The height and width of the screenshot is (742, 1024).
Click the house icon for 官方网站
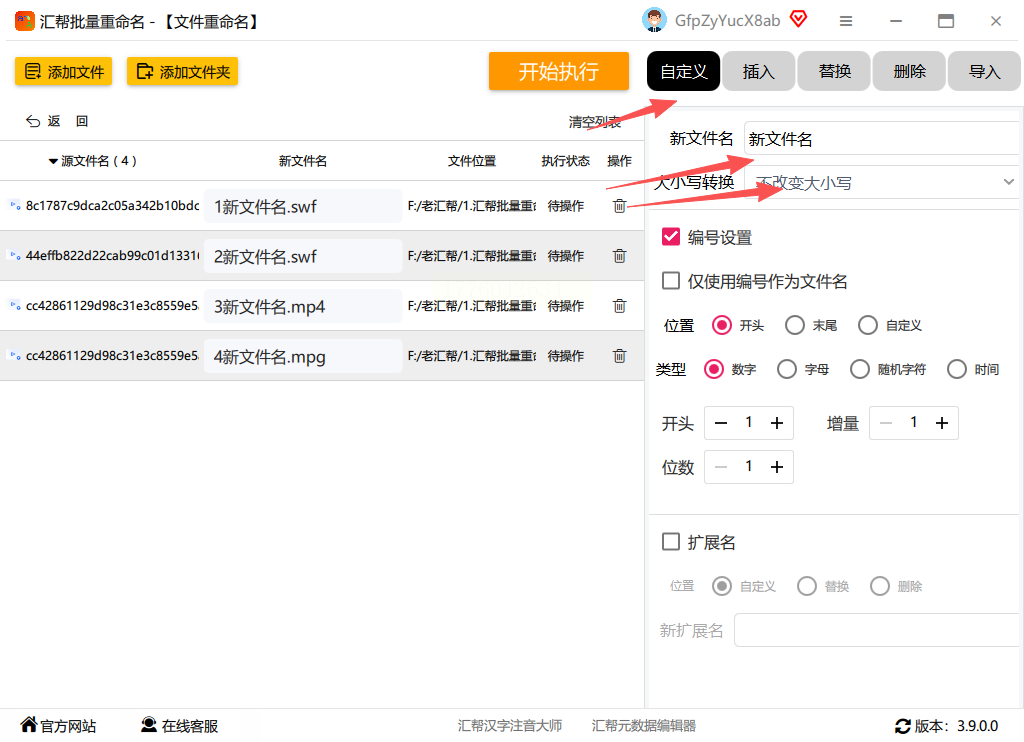[29, 724]
